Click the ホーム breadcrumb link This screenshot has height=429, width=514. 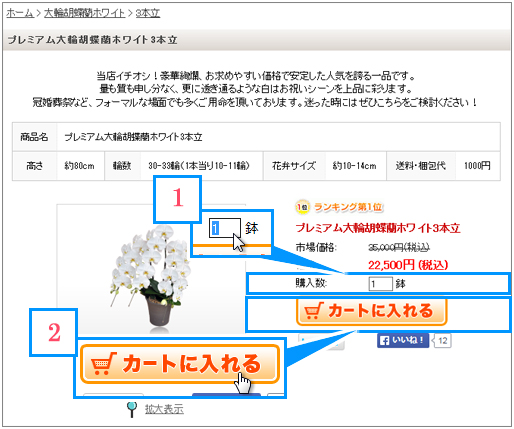20,13
